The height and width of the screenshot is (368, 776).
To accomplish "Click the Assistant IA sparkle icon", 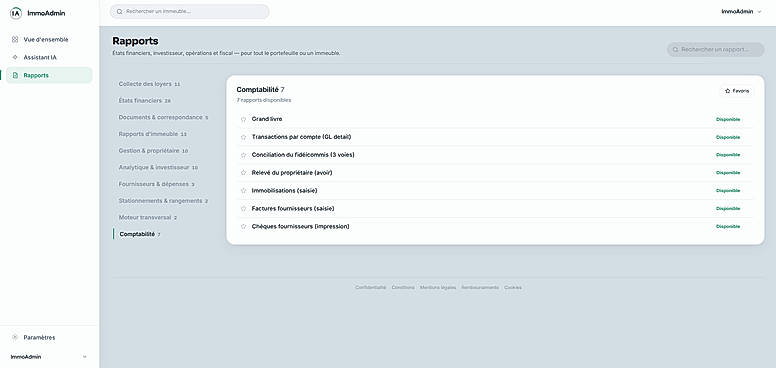I will tap(15, 57).
